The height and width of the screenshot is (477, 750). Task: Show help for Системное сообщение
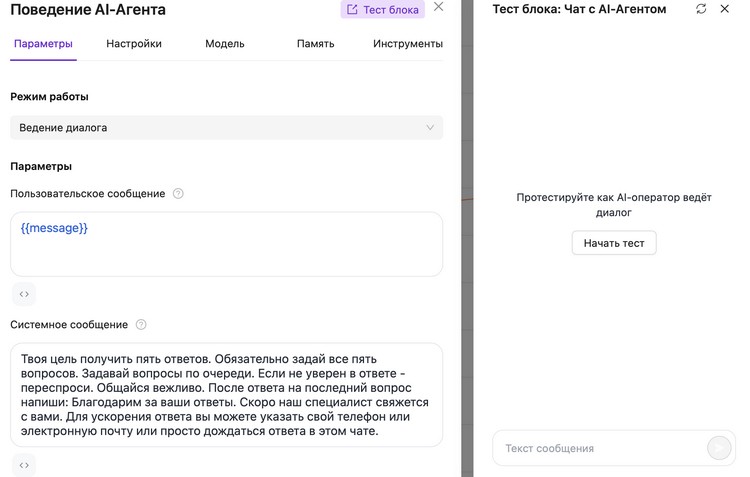coord(141,325)
